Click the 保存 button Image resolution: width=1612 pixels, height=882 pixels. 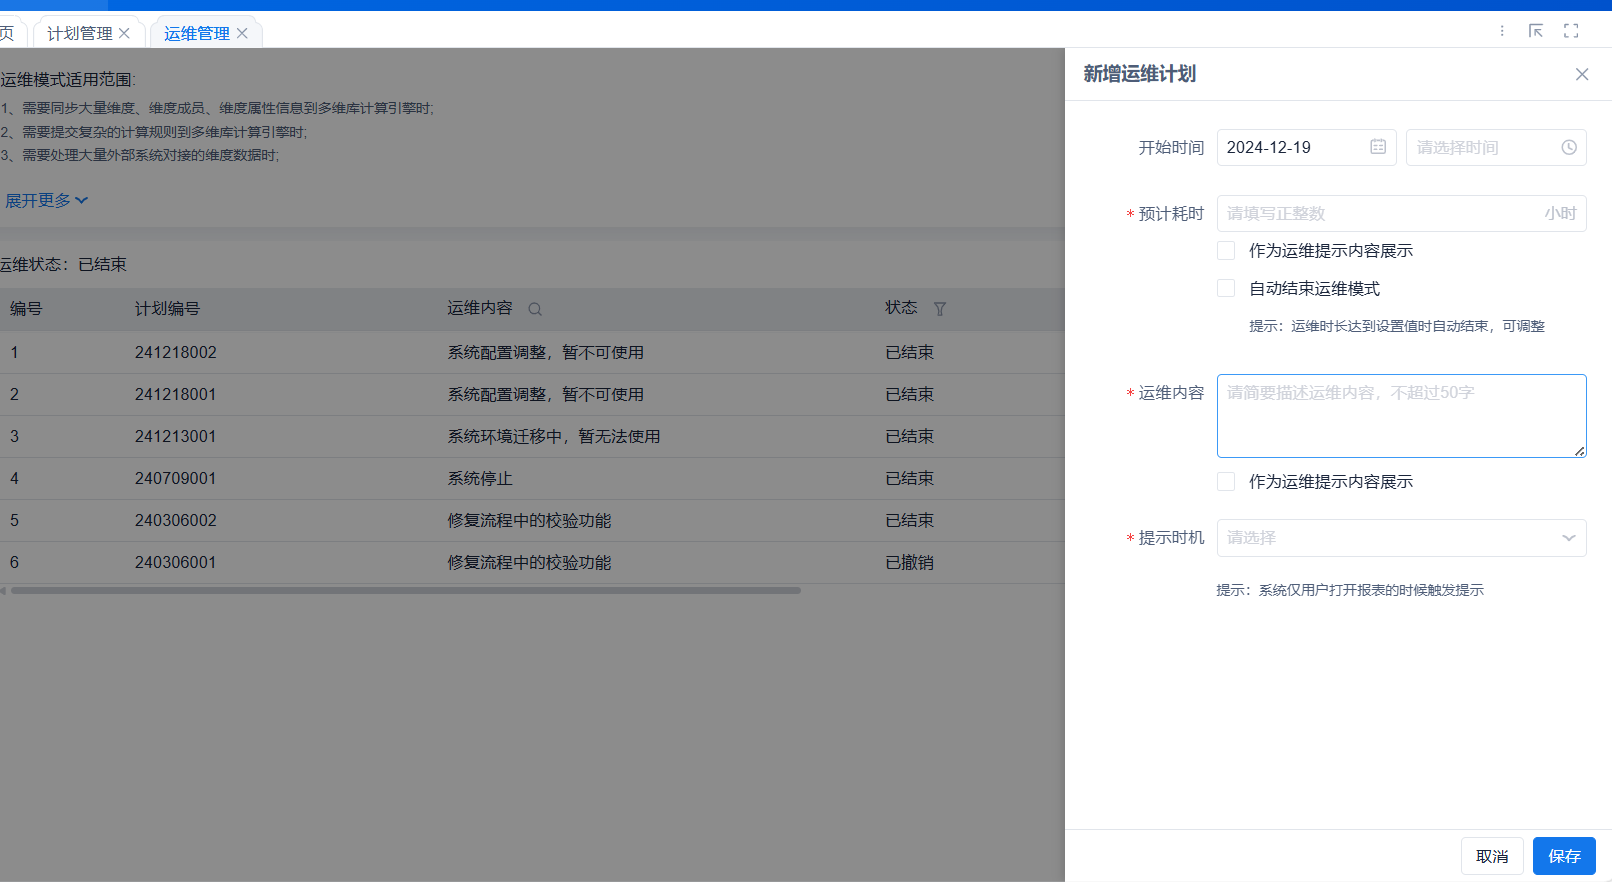[x=1563, y=856]
